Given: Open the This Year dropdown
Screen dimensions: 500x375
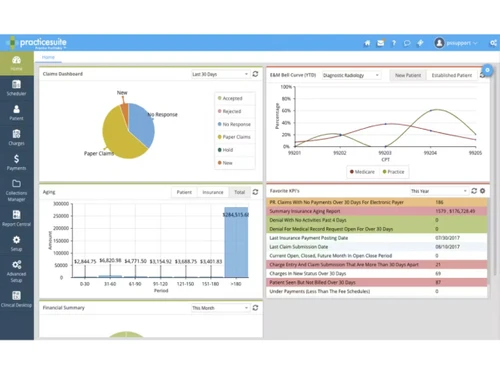Looking at the screenshot, I should pyautogui.click(x=439, y=191).
